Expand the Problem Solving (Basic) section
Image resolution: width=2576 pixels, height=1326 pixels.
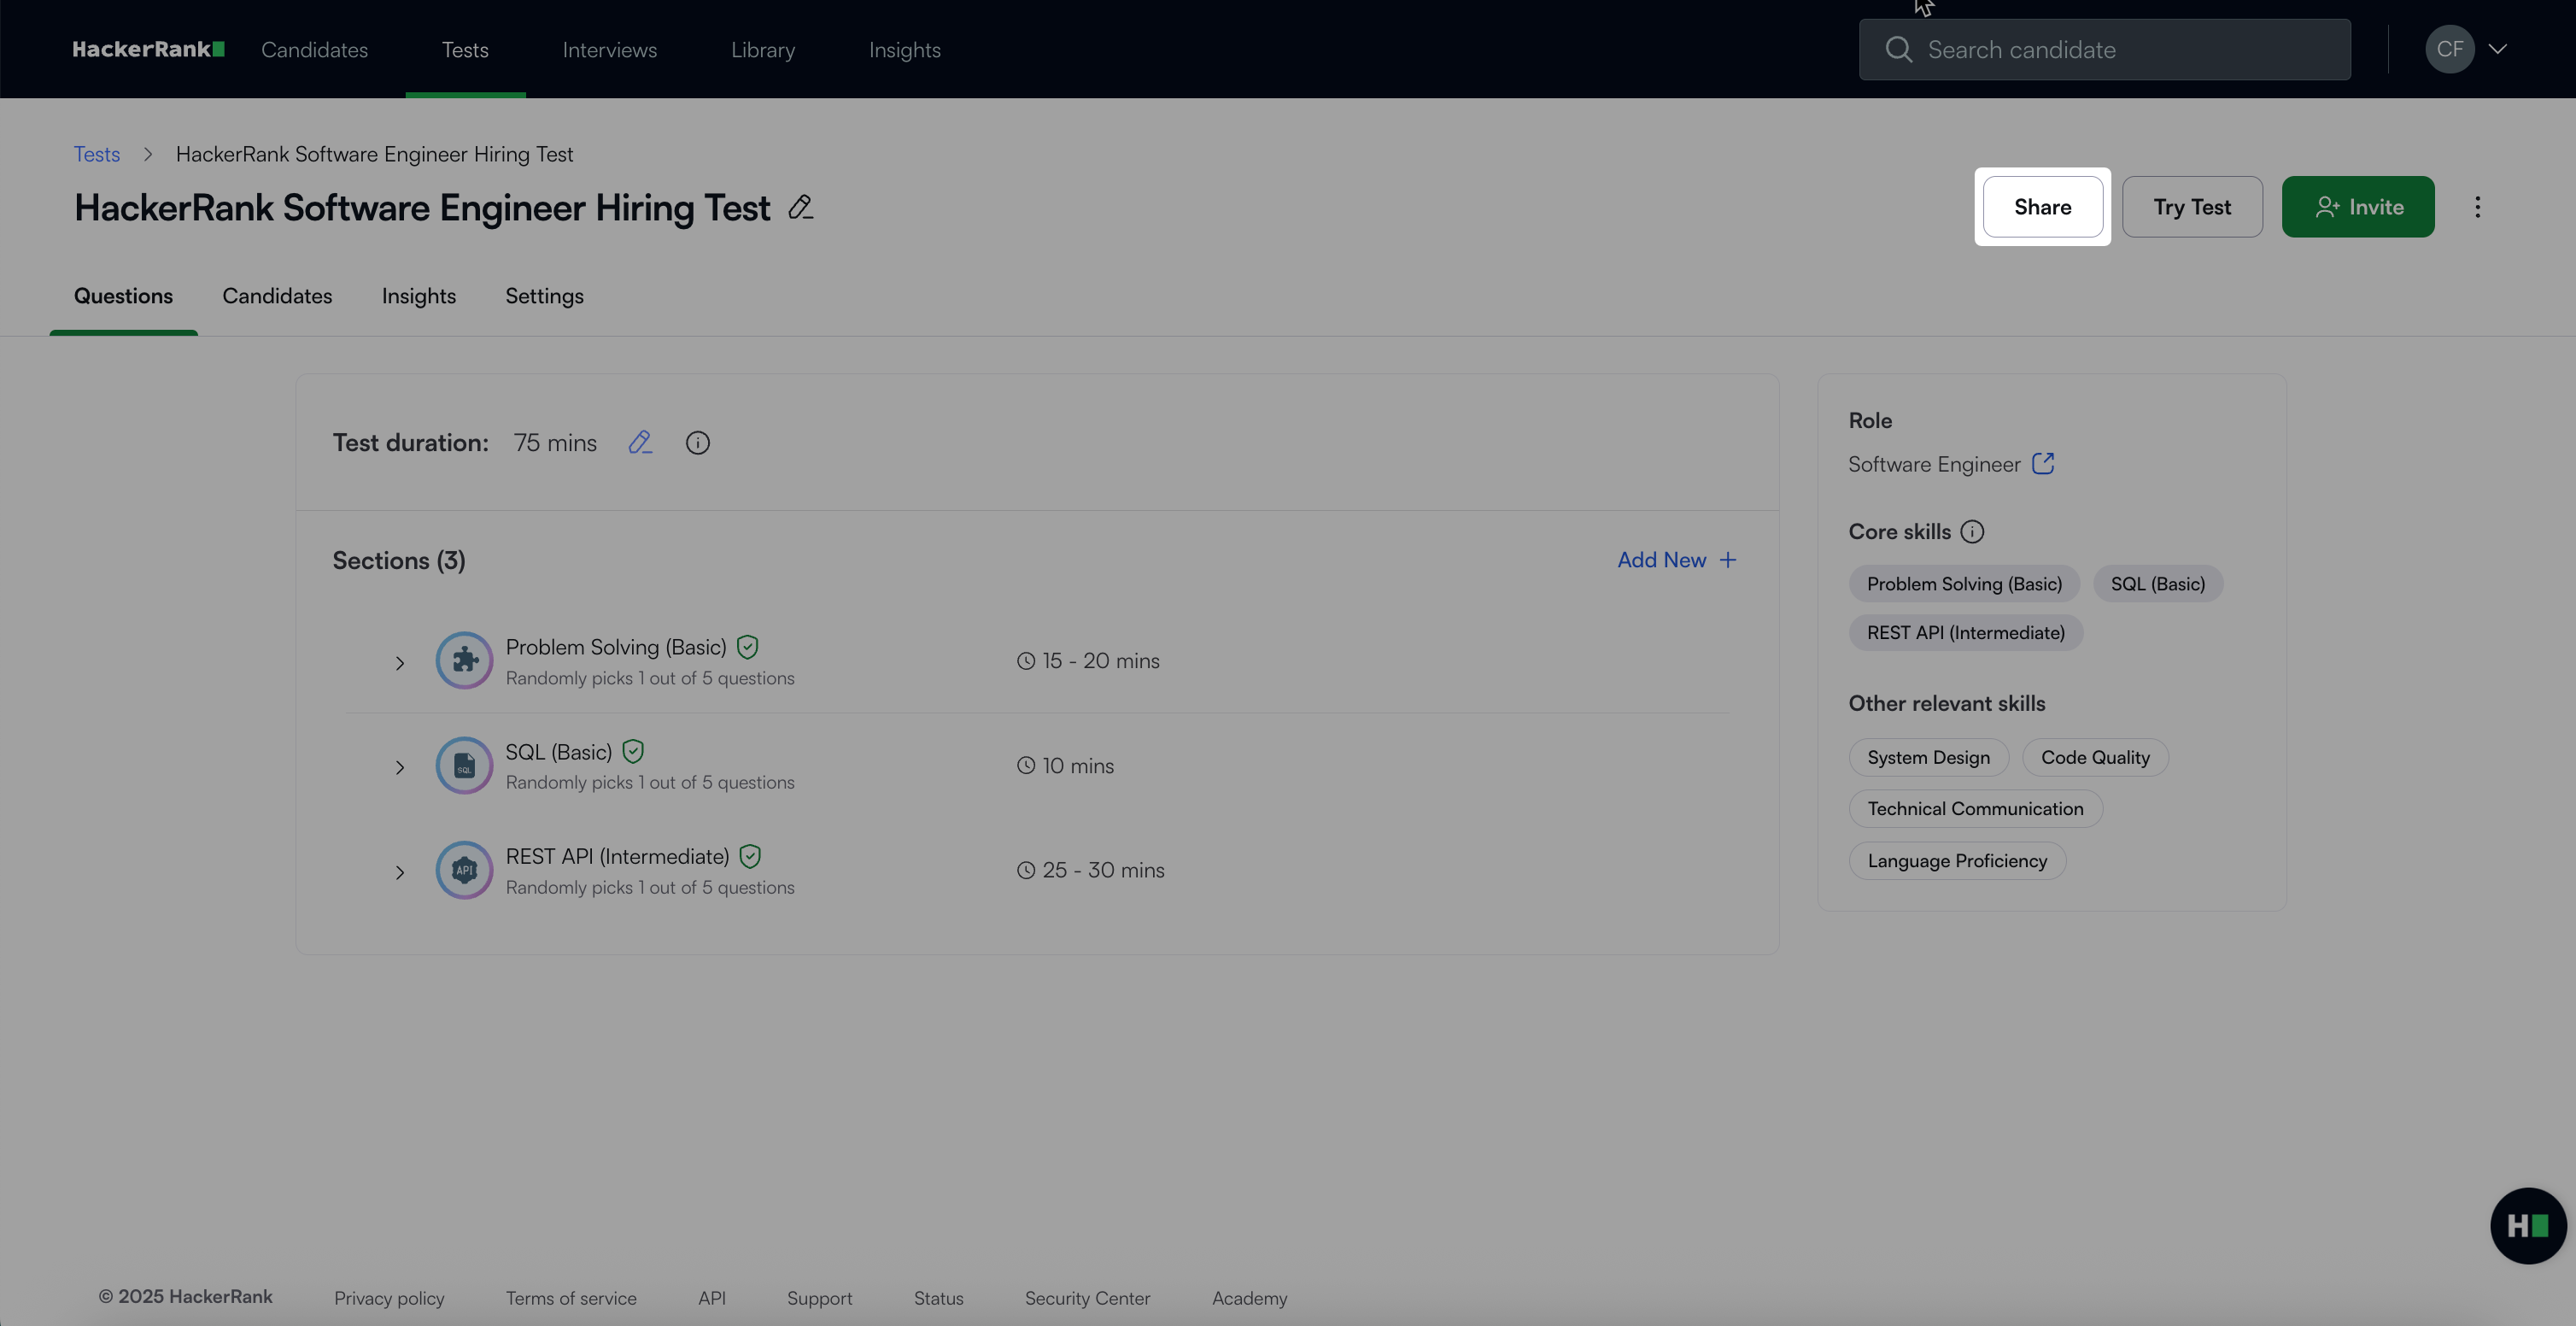pyautogui.click(x=400, y=663)
